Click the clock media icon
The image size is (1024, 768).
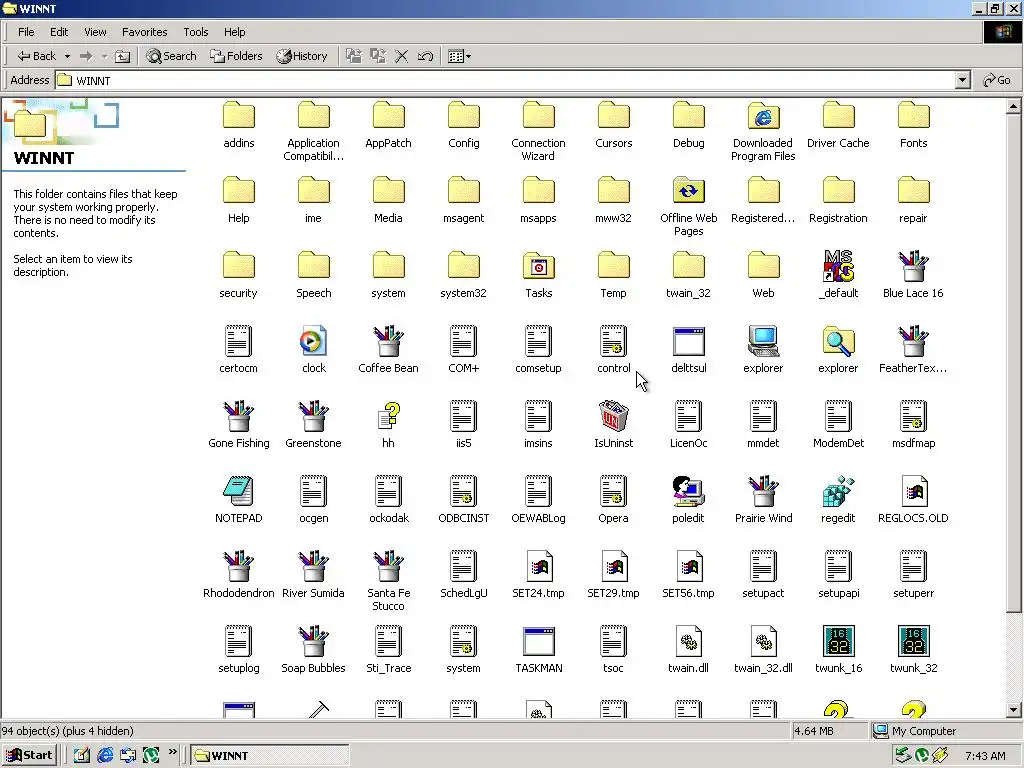(x=313, y=341)
